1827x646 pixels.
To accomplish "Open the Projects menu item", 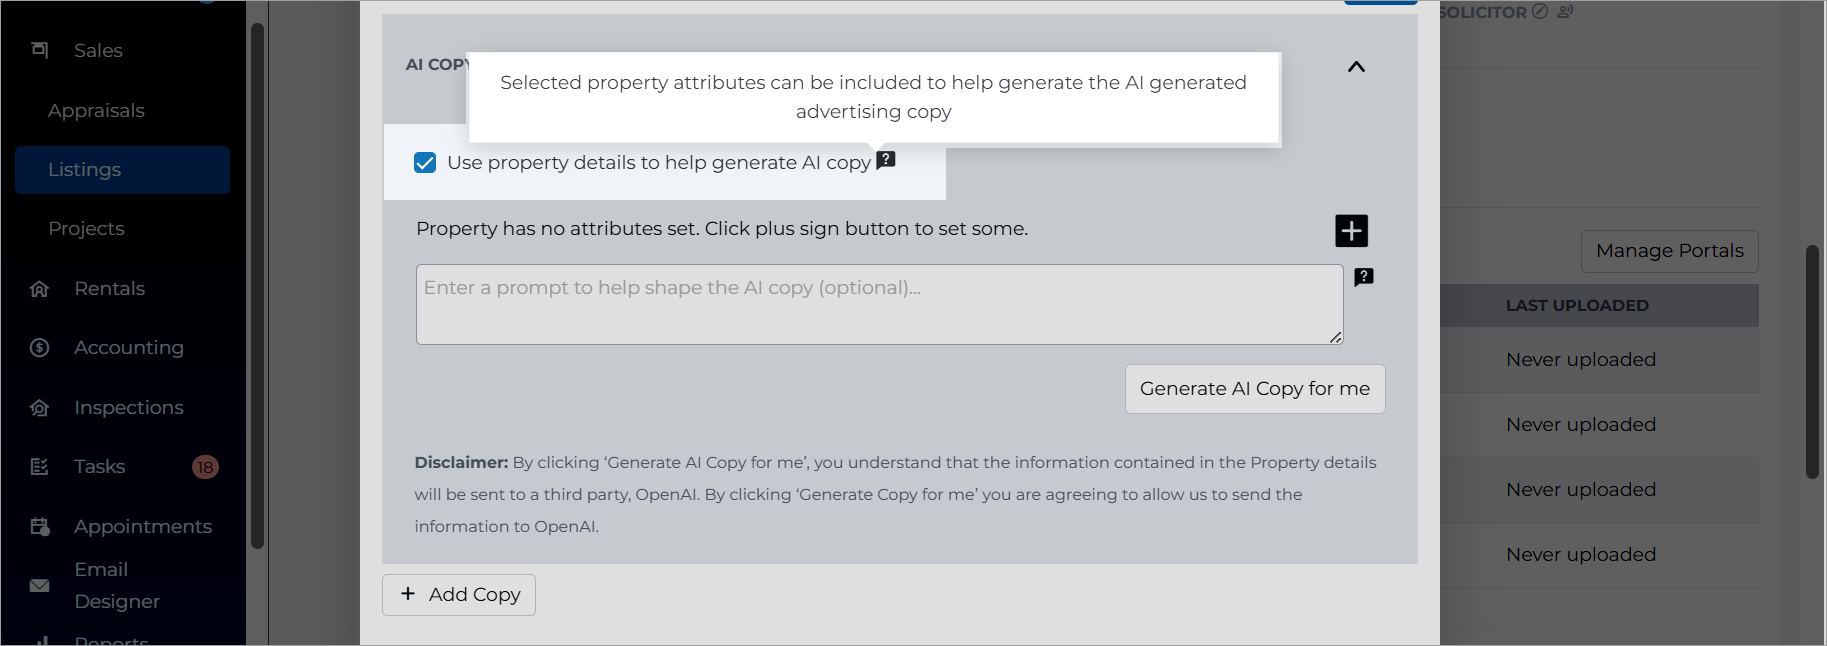I will (86, 229).
